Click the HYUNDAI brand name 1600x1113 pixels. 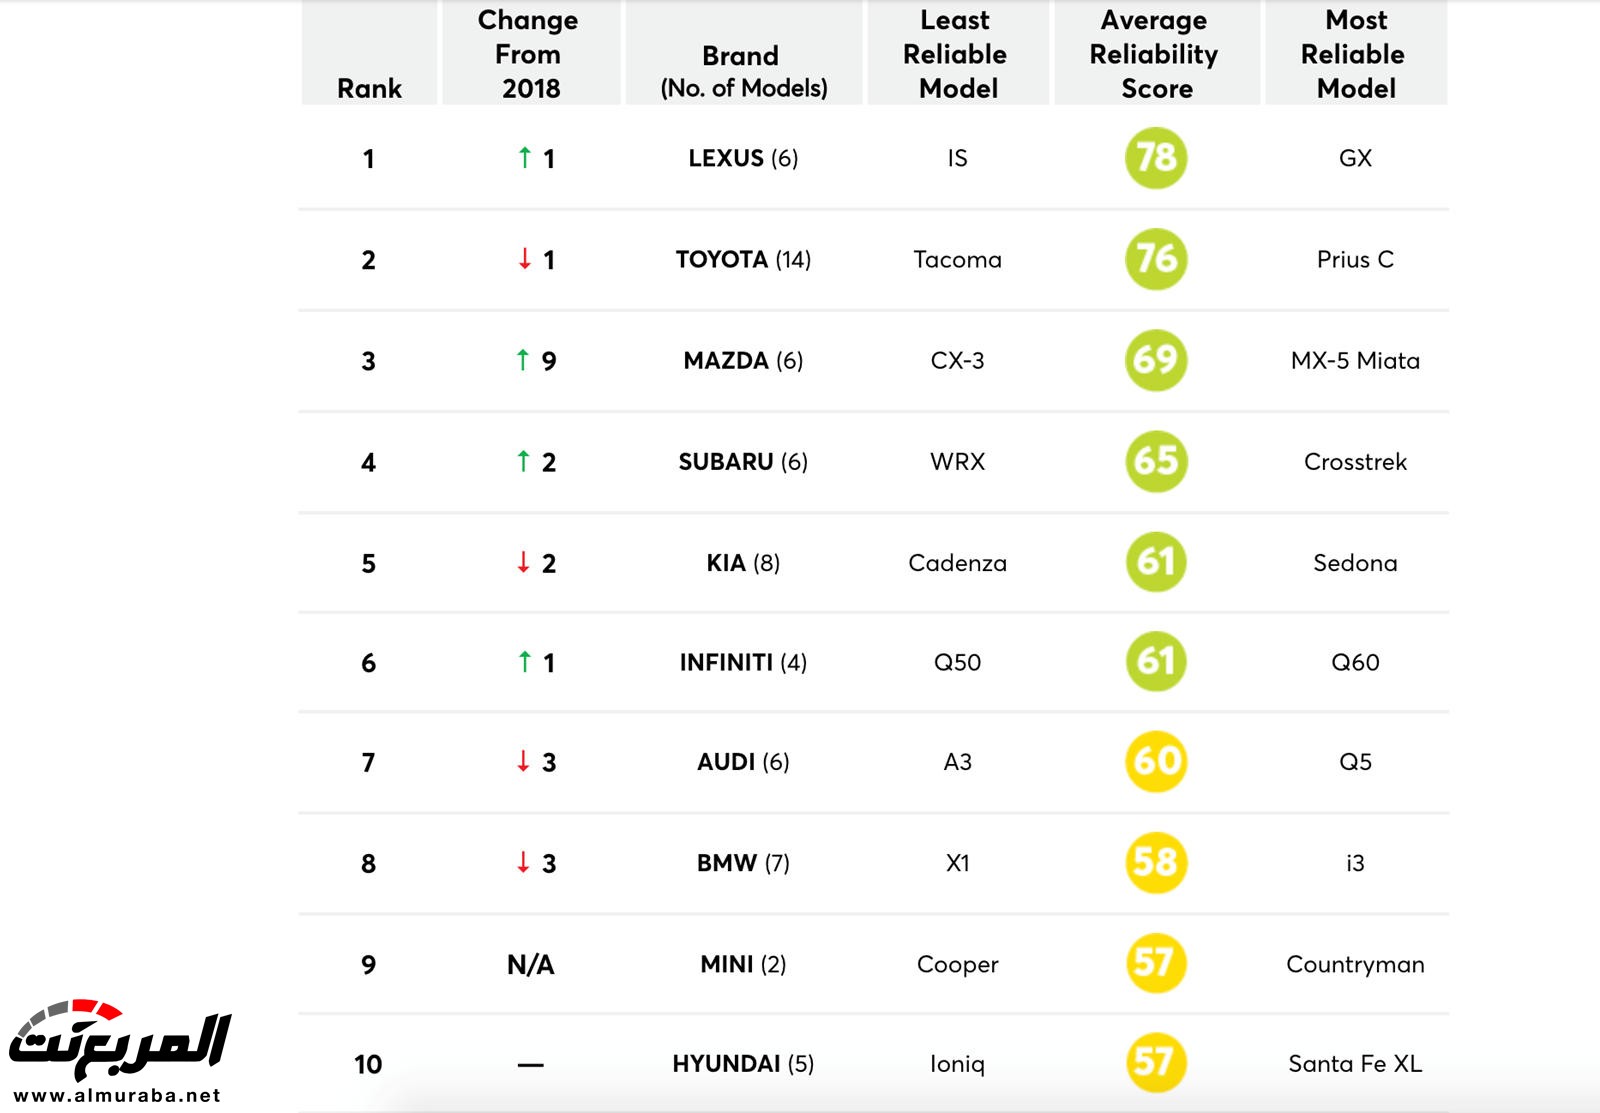tap(726, 1064)
